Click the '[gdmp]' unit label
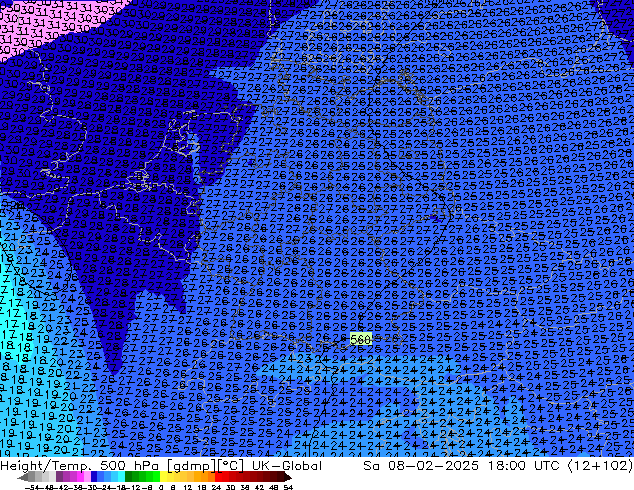The image size is (634, 490). point(192,466)
